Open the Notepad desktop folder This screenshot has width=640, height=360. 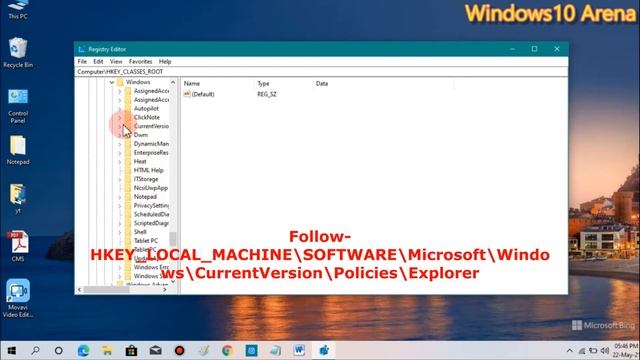18,150
